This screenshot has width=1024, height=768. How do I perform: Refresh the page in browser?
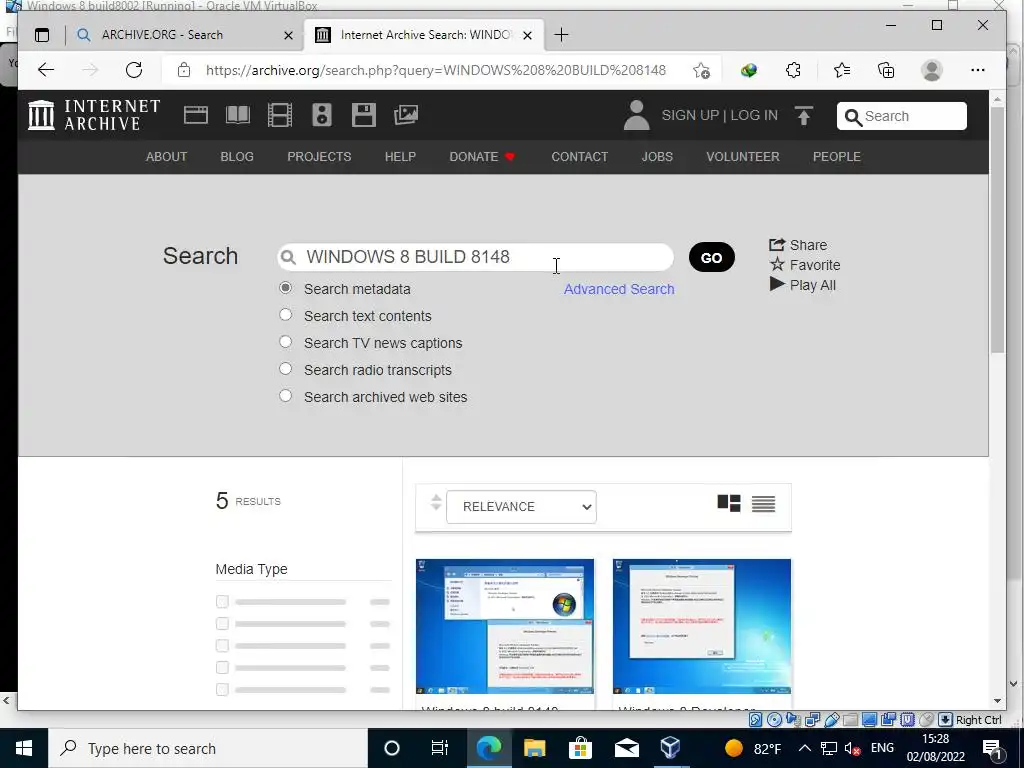point(134,70)
